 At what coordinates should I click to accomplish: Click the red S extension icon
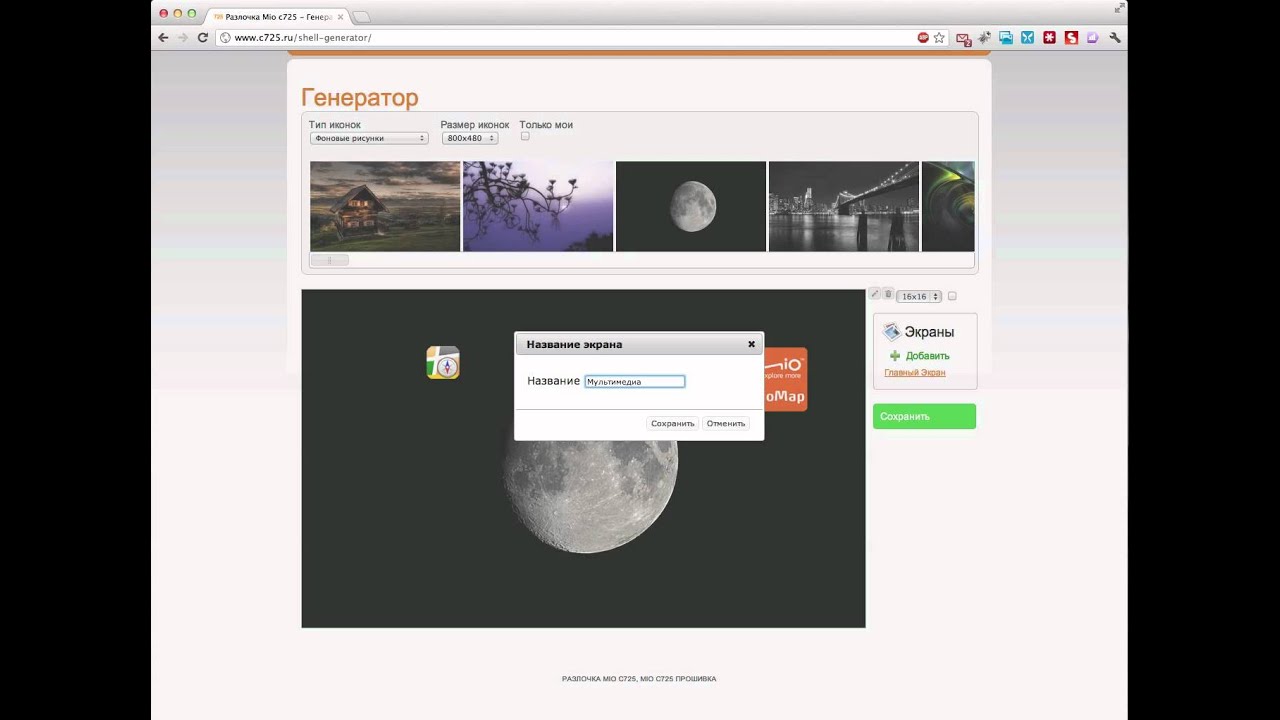(1071, 37)
